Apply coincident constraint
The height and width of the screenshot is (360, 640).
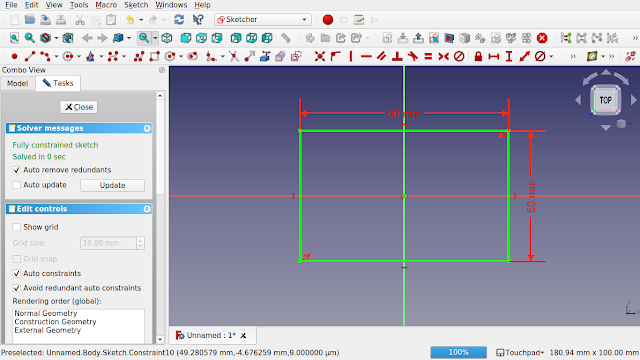320,56
